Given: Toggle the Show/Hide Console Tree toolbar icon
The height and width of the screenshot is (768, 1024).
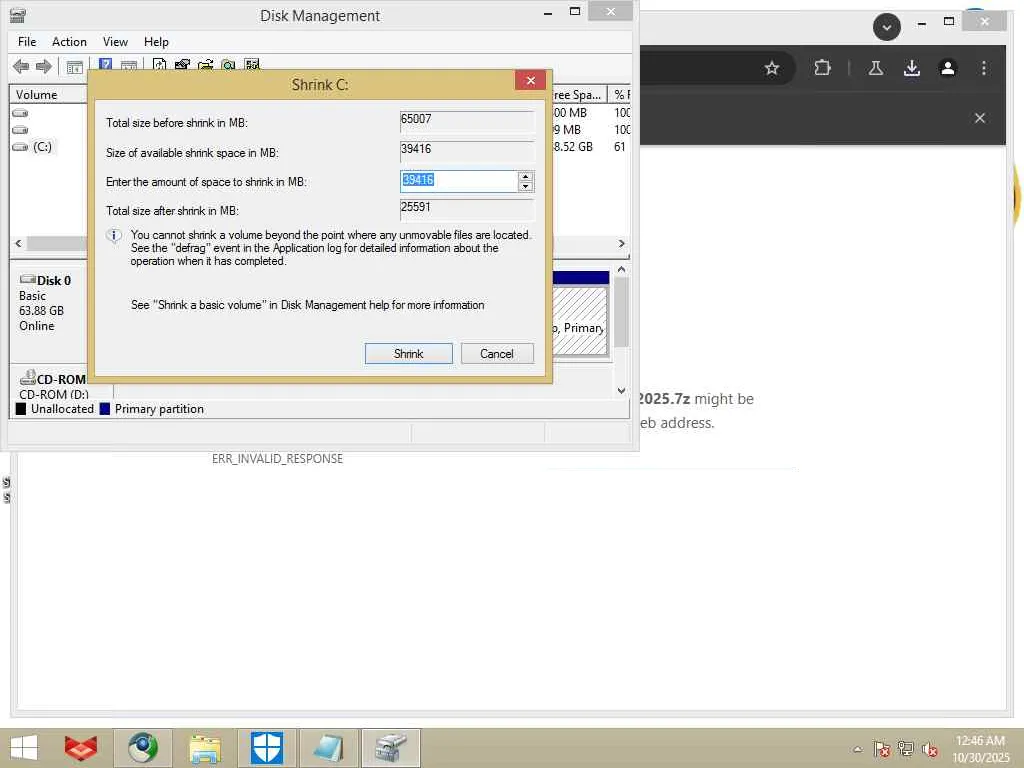Looking at the screenshot, I should [x=74, y=66].
